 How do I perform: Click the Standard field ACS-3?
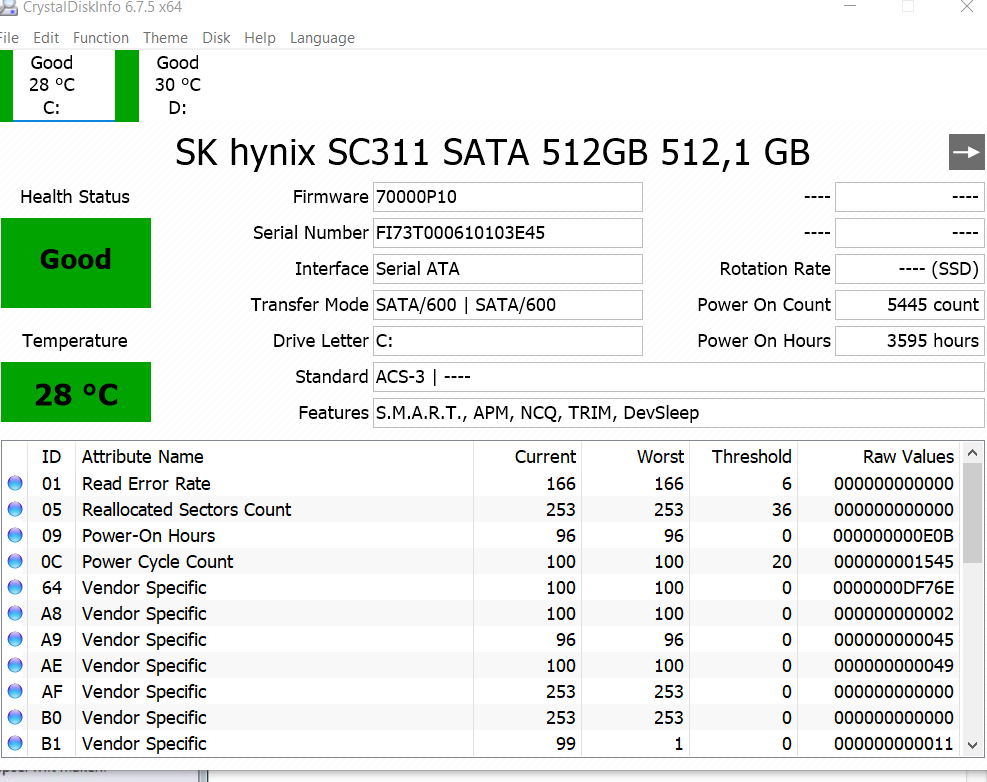pyautogui.click(x=679, y=377)
